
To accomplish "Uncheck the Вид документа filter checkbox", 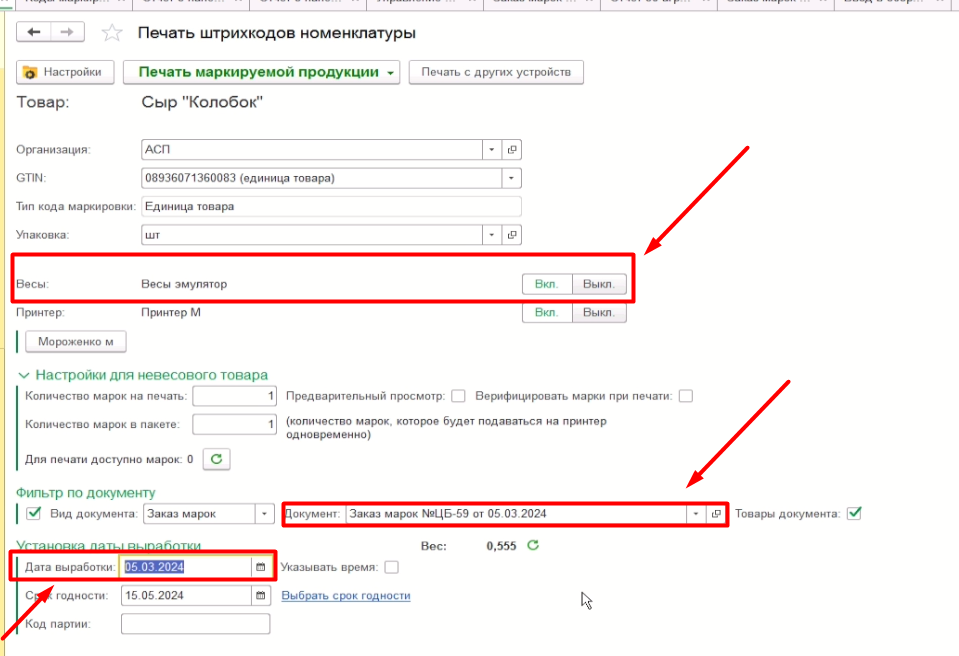I will click(34, 514).
